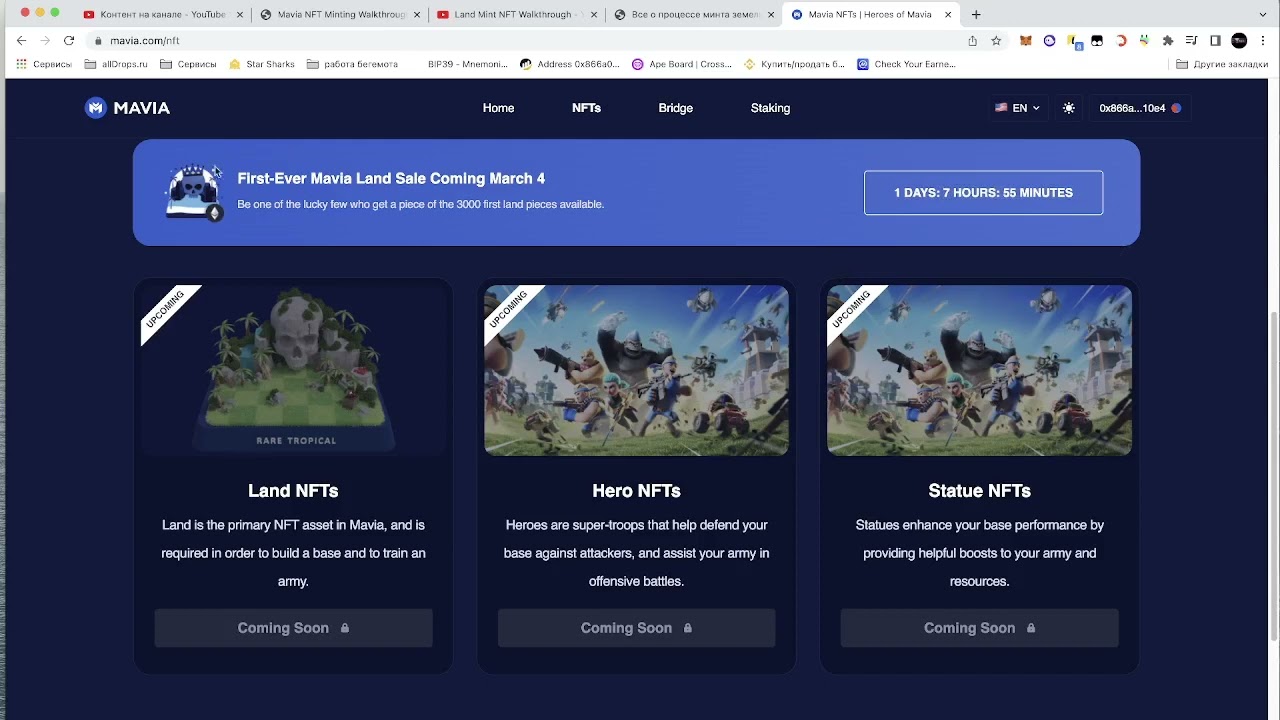Viewport: 1280px width, 720px height.
Task: Open the 'Купить/продать Б...' bookmark
Action: pyautogui.click(x=795, y=64)
